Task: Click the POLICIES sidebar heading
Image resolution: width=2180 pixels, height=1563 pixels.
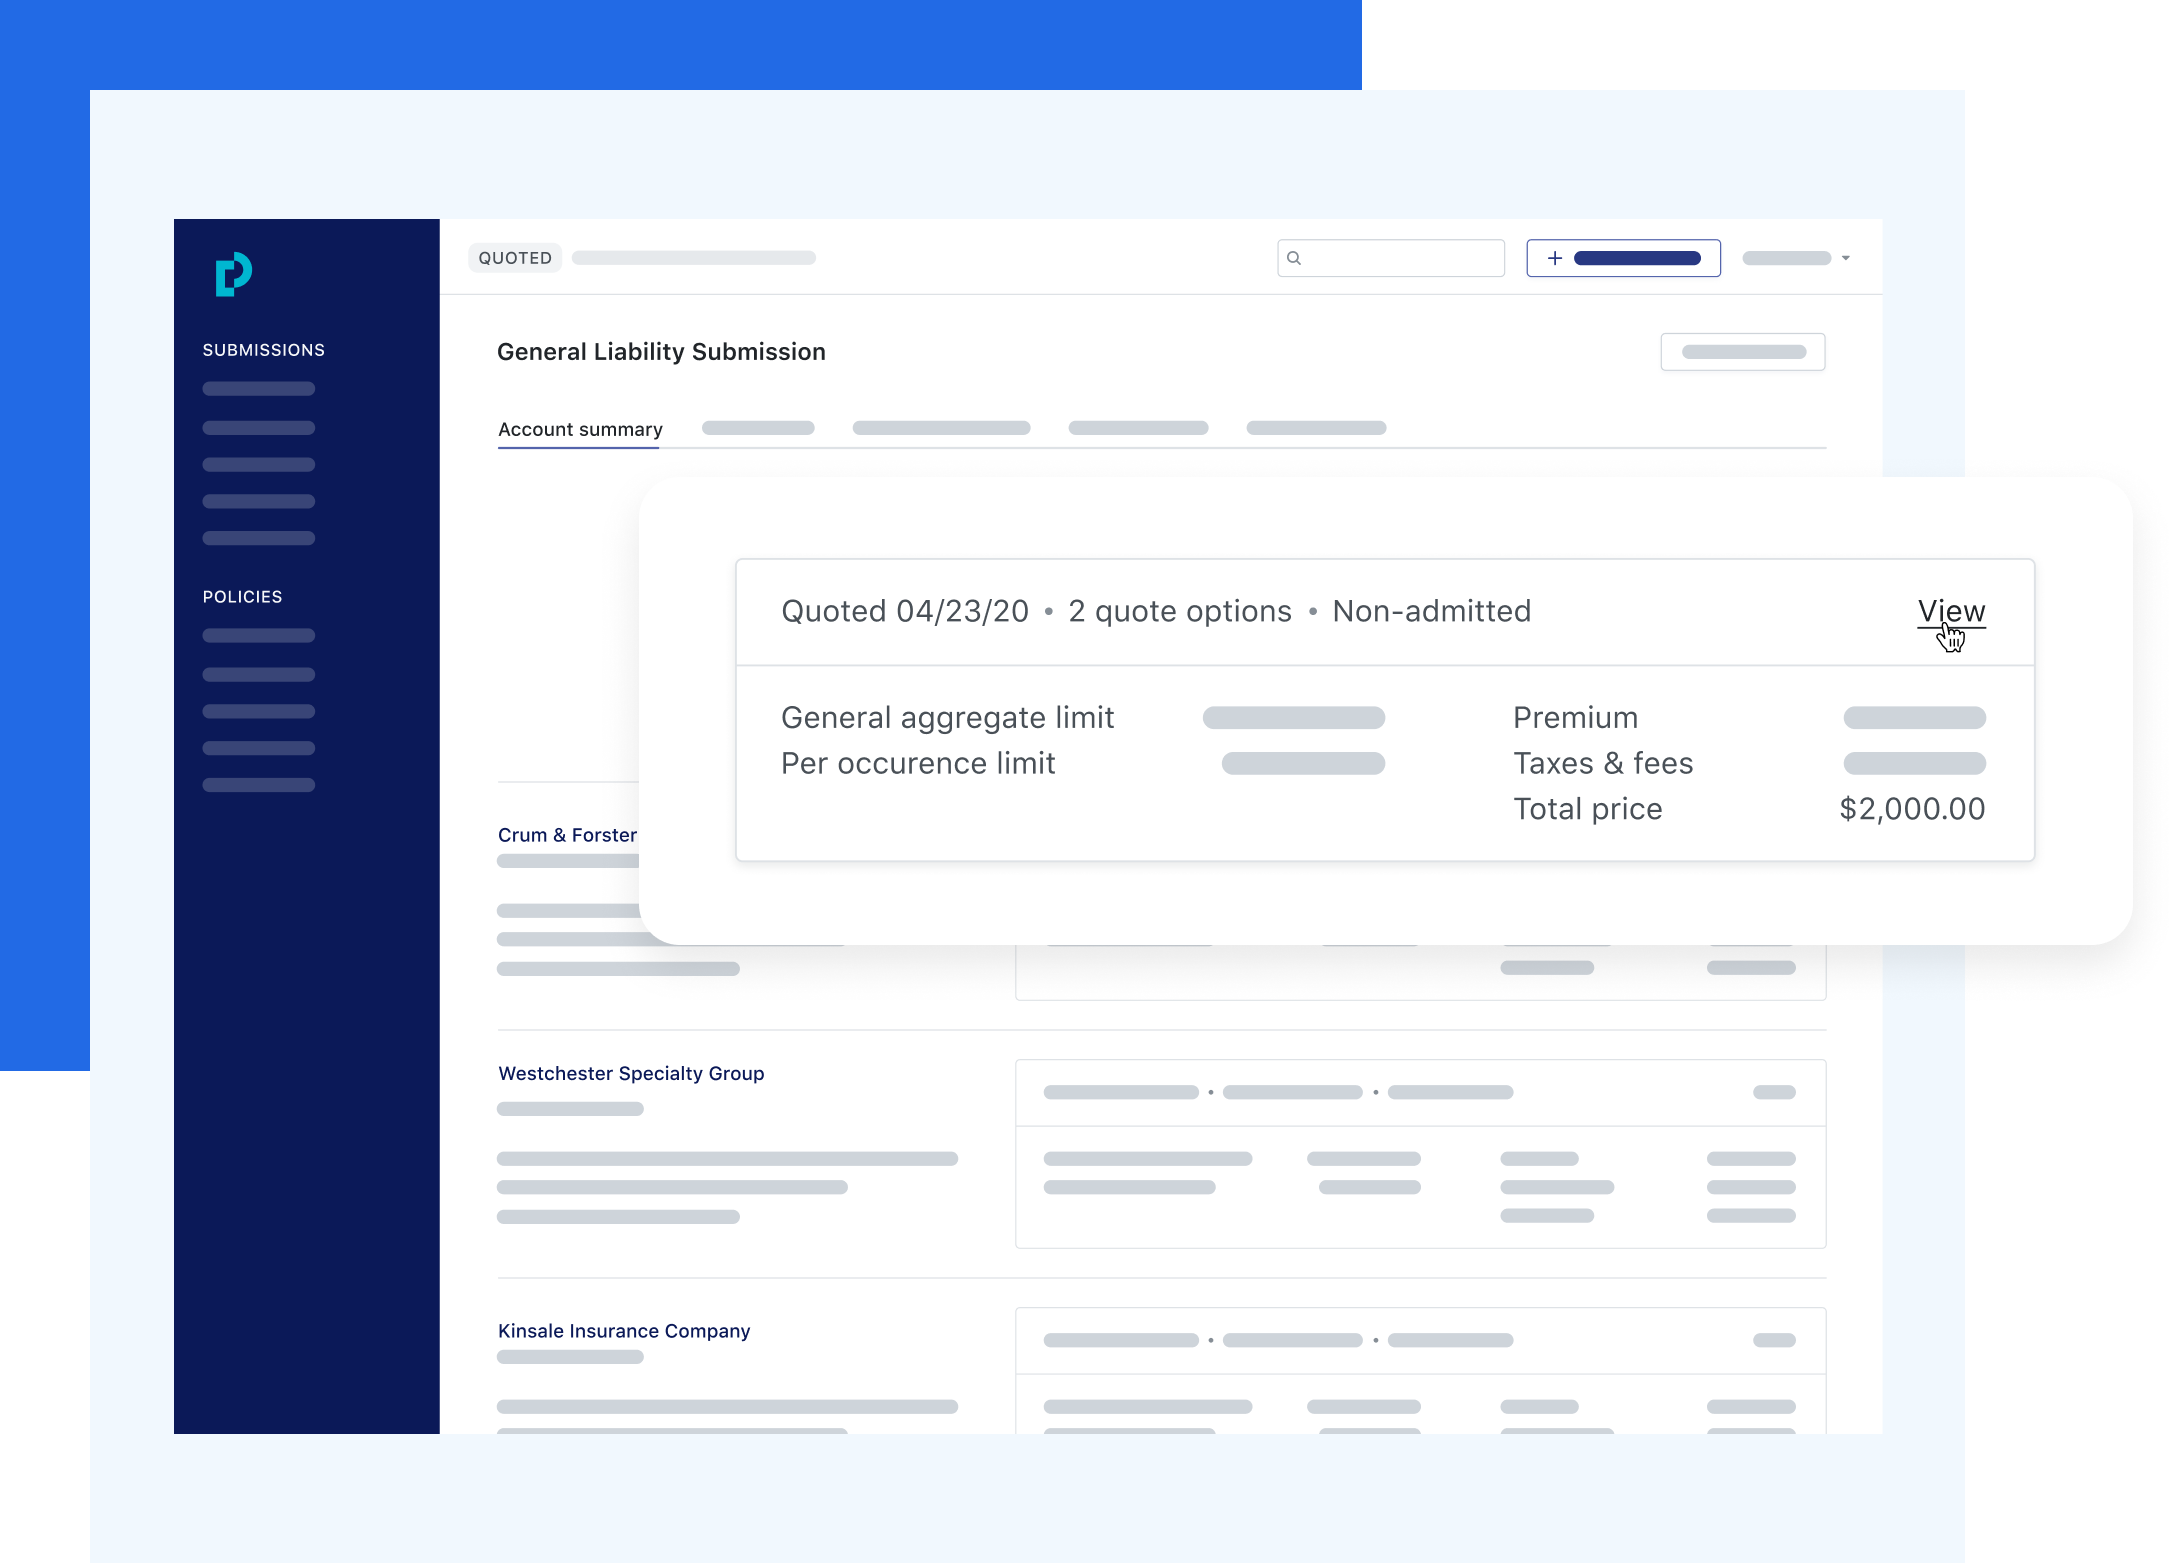Action: (243, 597)
